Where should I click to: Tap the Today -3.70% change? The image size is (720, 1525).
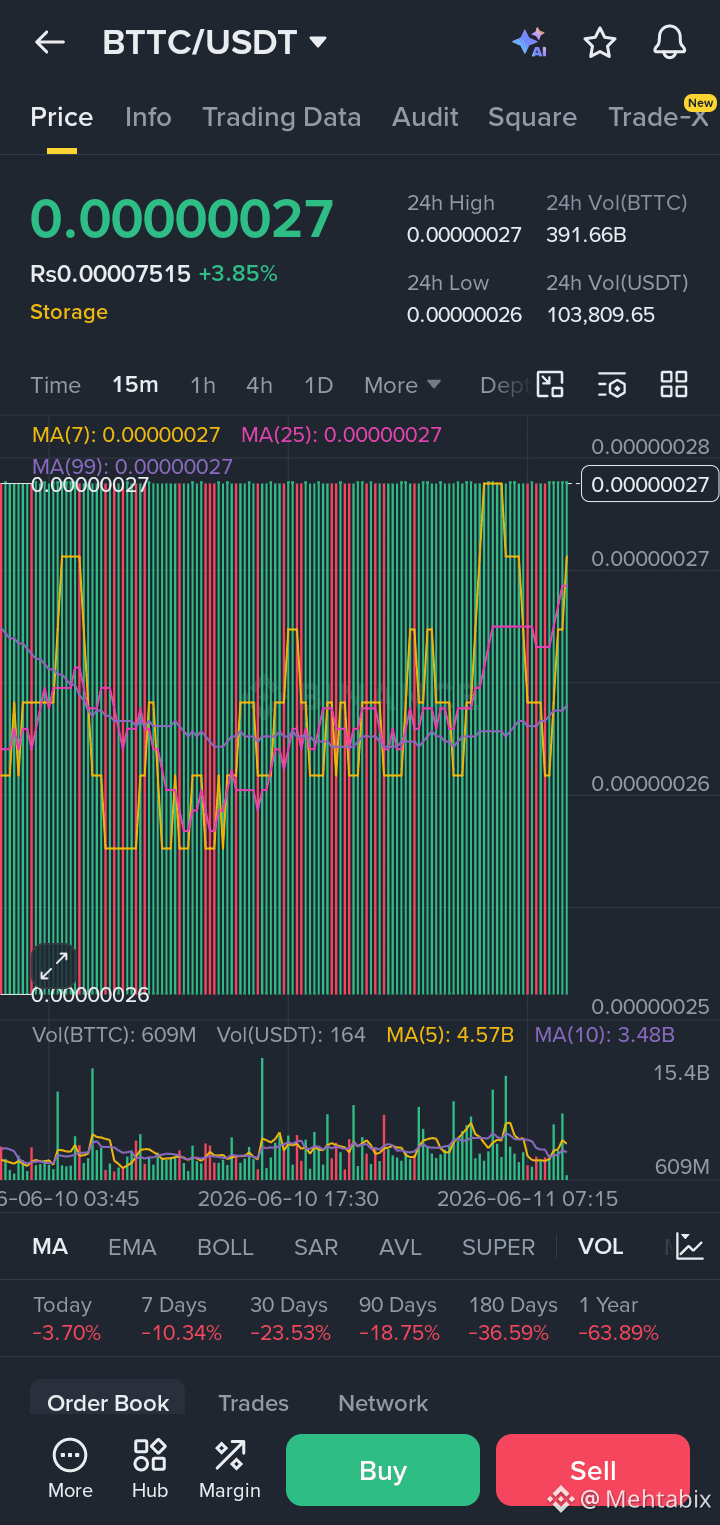(x=66, y=1319)
